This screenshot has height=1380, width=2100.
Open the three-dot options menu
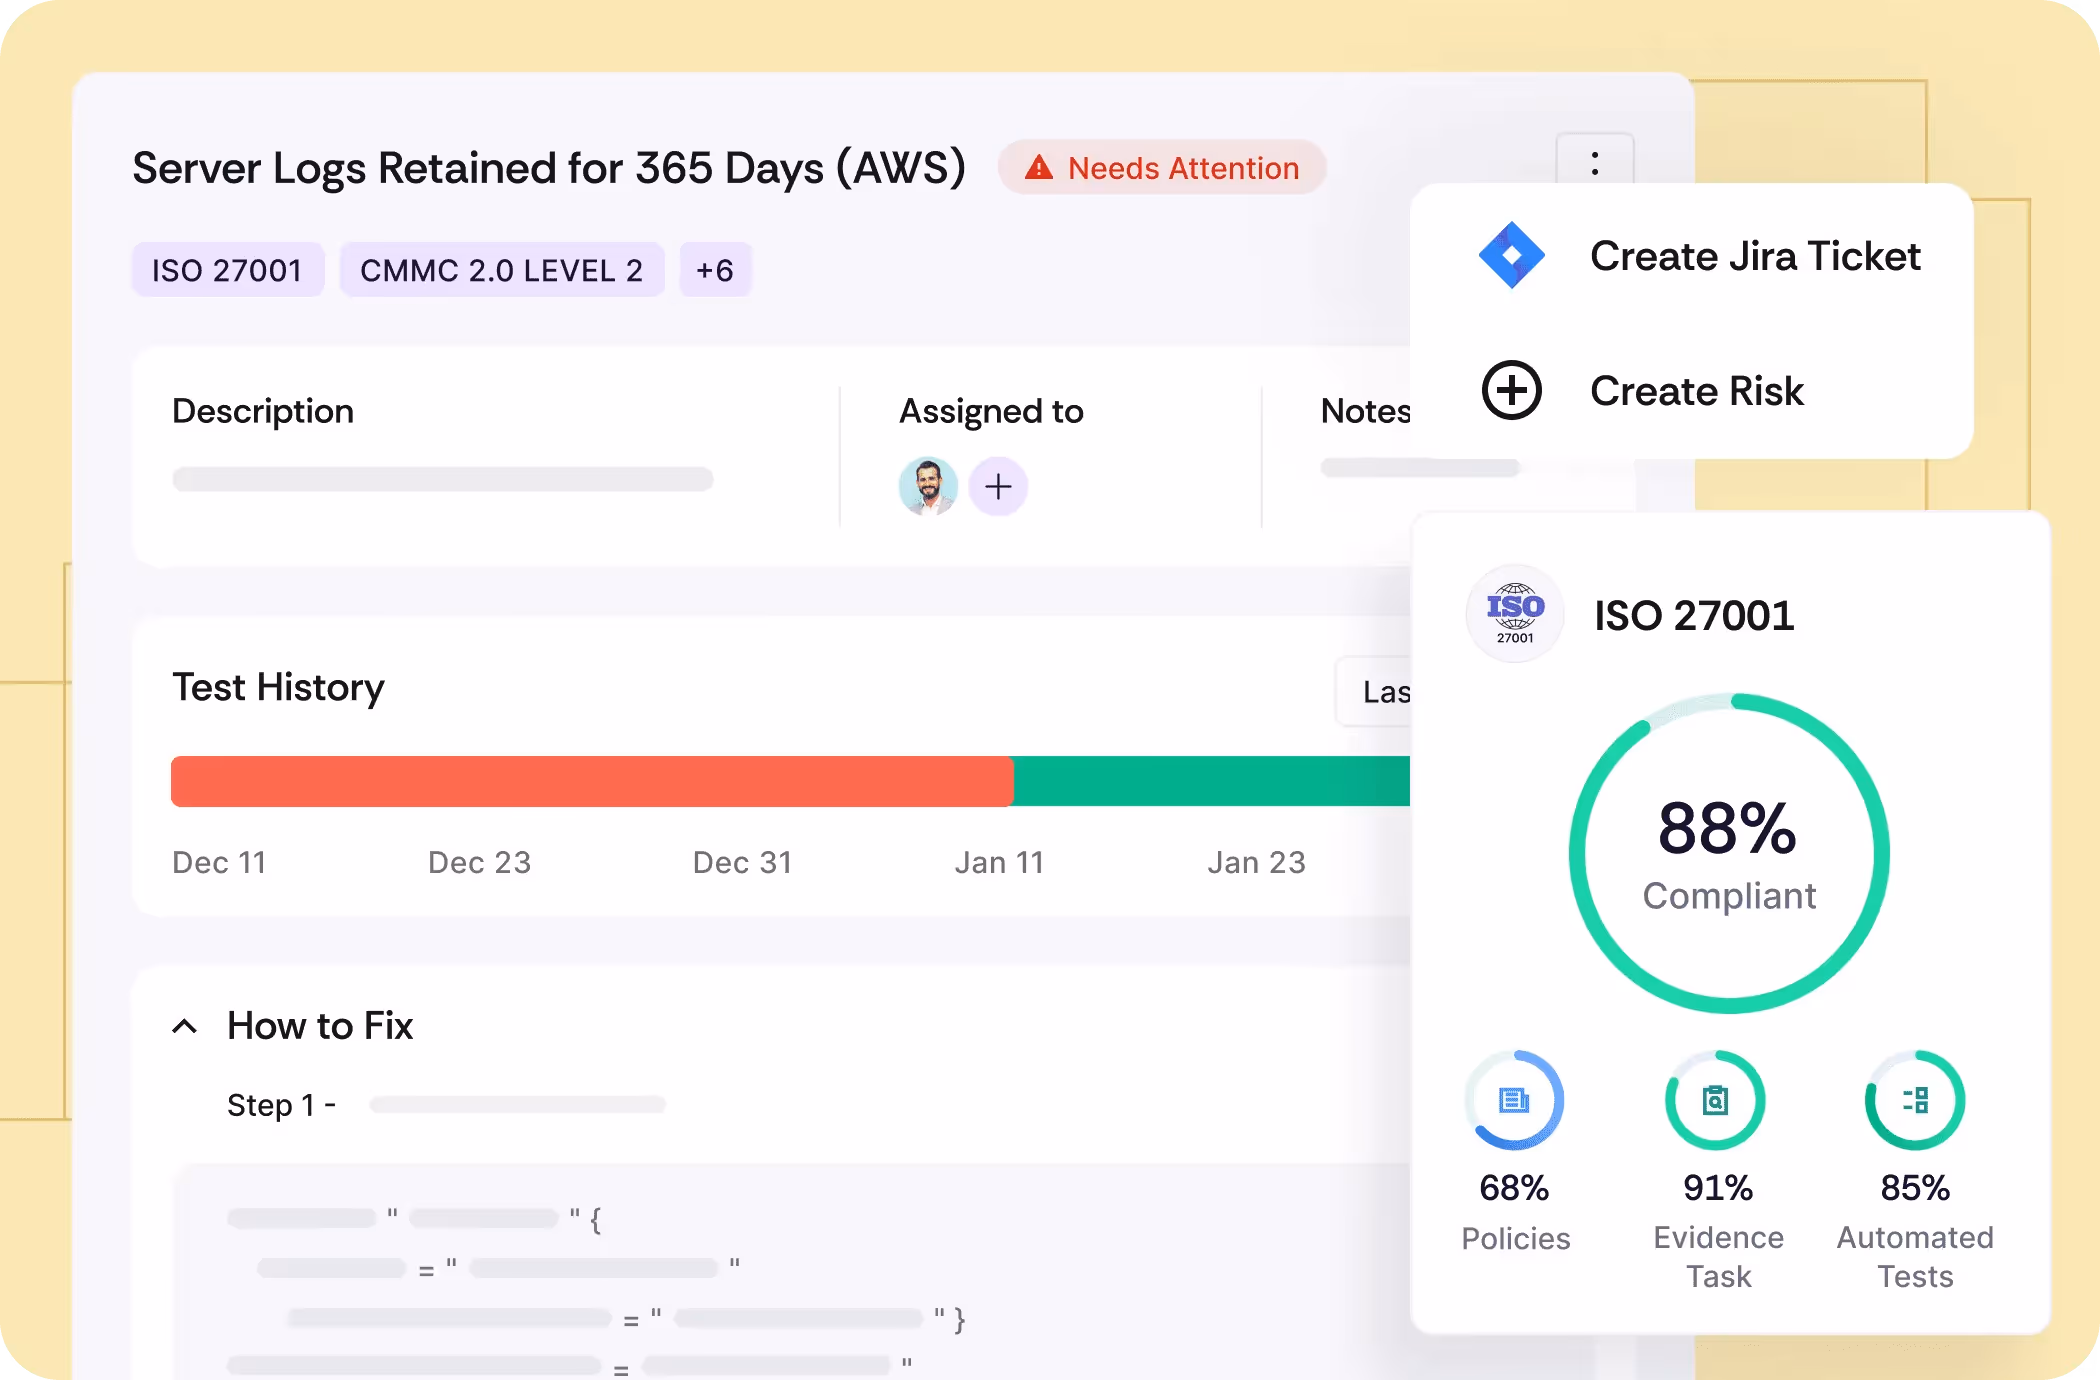tap(1594, 162)
